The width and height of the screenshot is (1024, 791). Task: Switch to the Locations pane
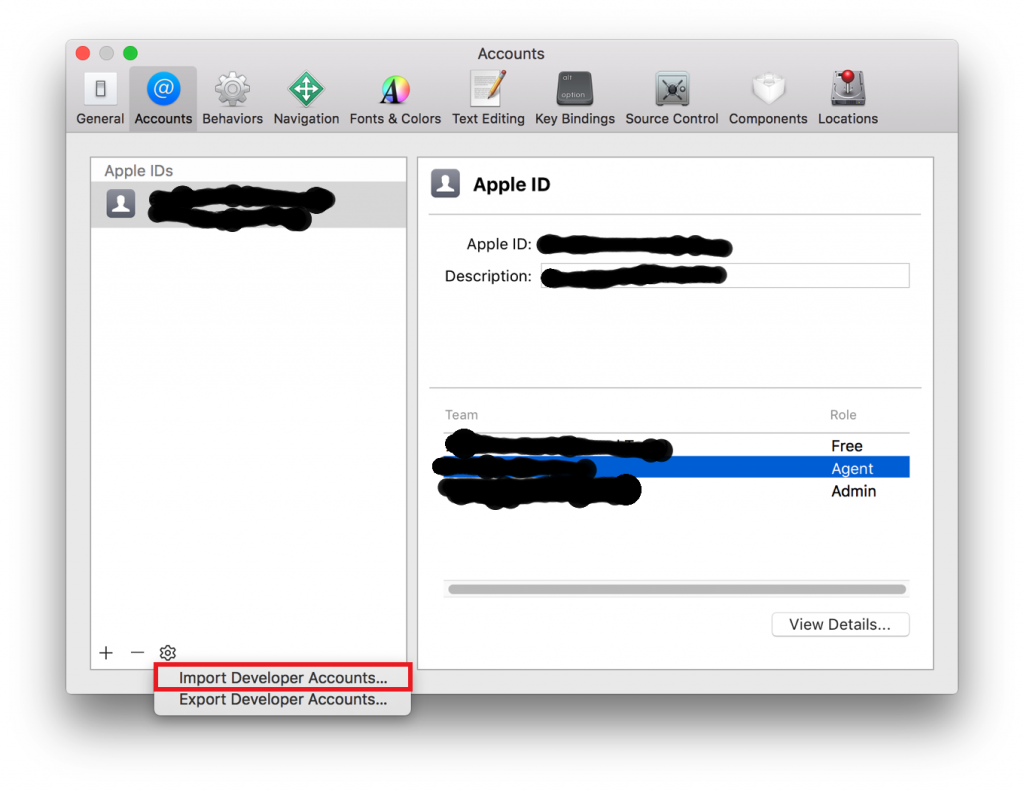[x=848, y=99]
